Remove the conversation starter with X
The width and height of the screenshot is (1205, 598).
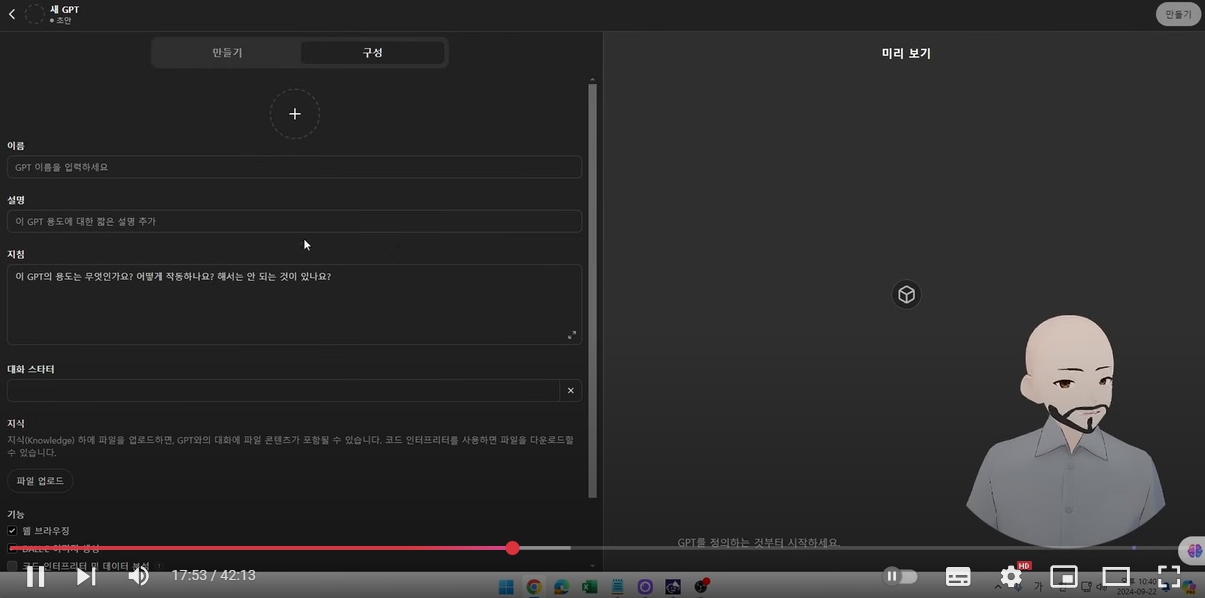click(x=571, y=390)
